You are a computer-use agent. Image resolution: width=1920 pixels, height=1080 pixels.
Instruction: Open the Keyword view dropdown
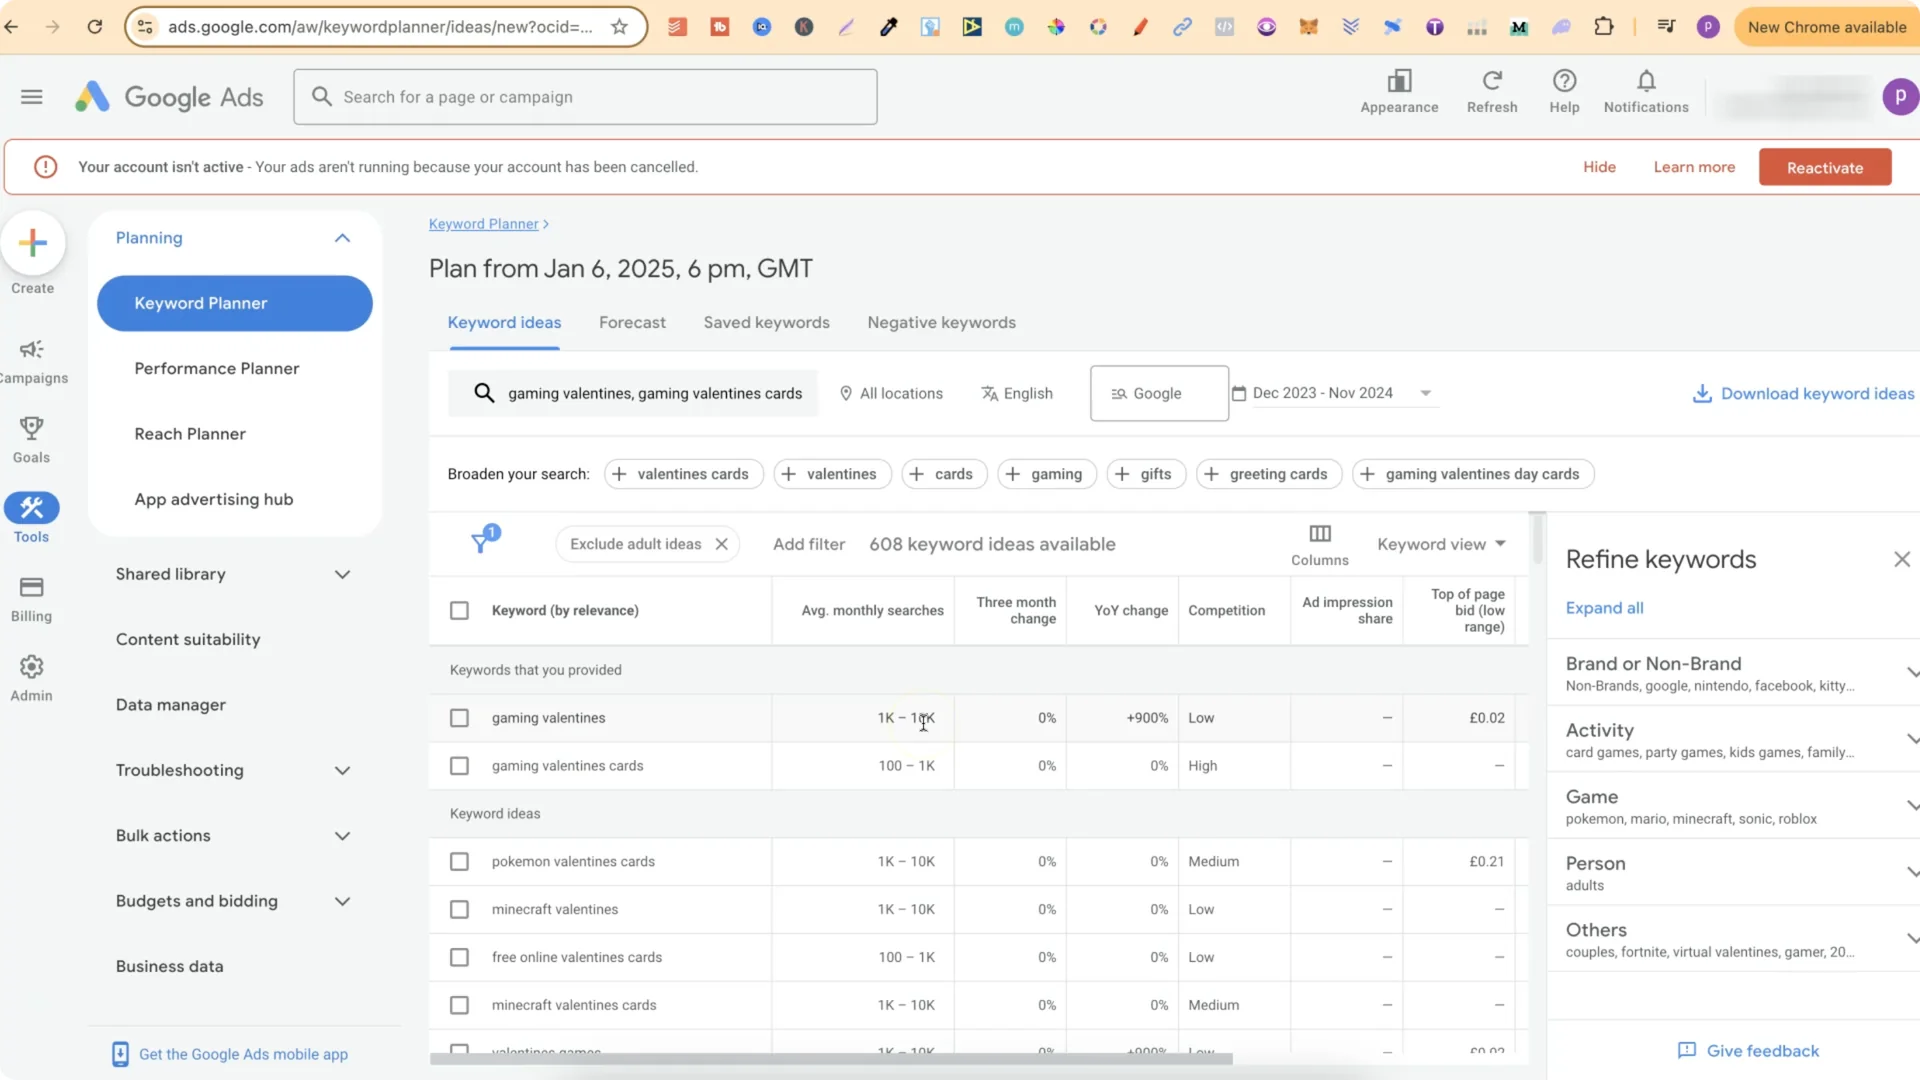1441,544
